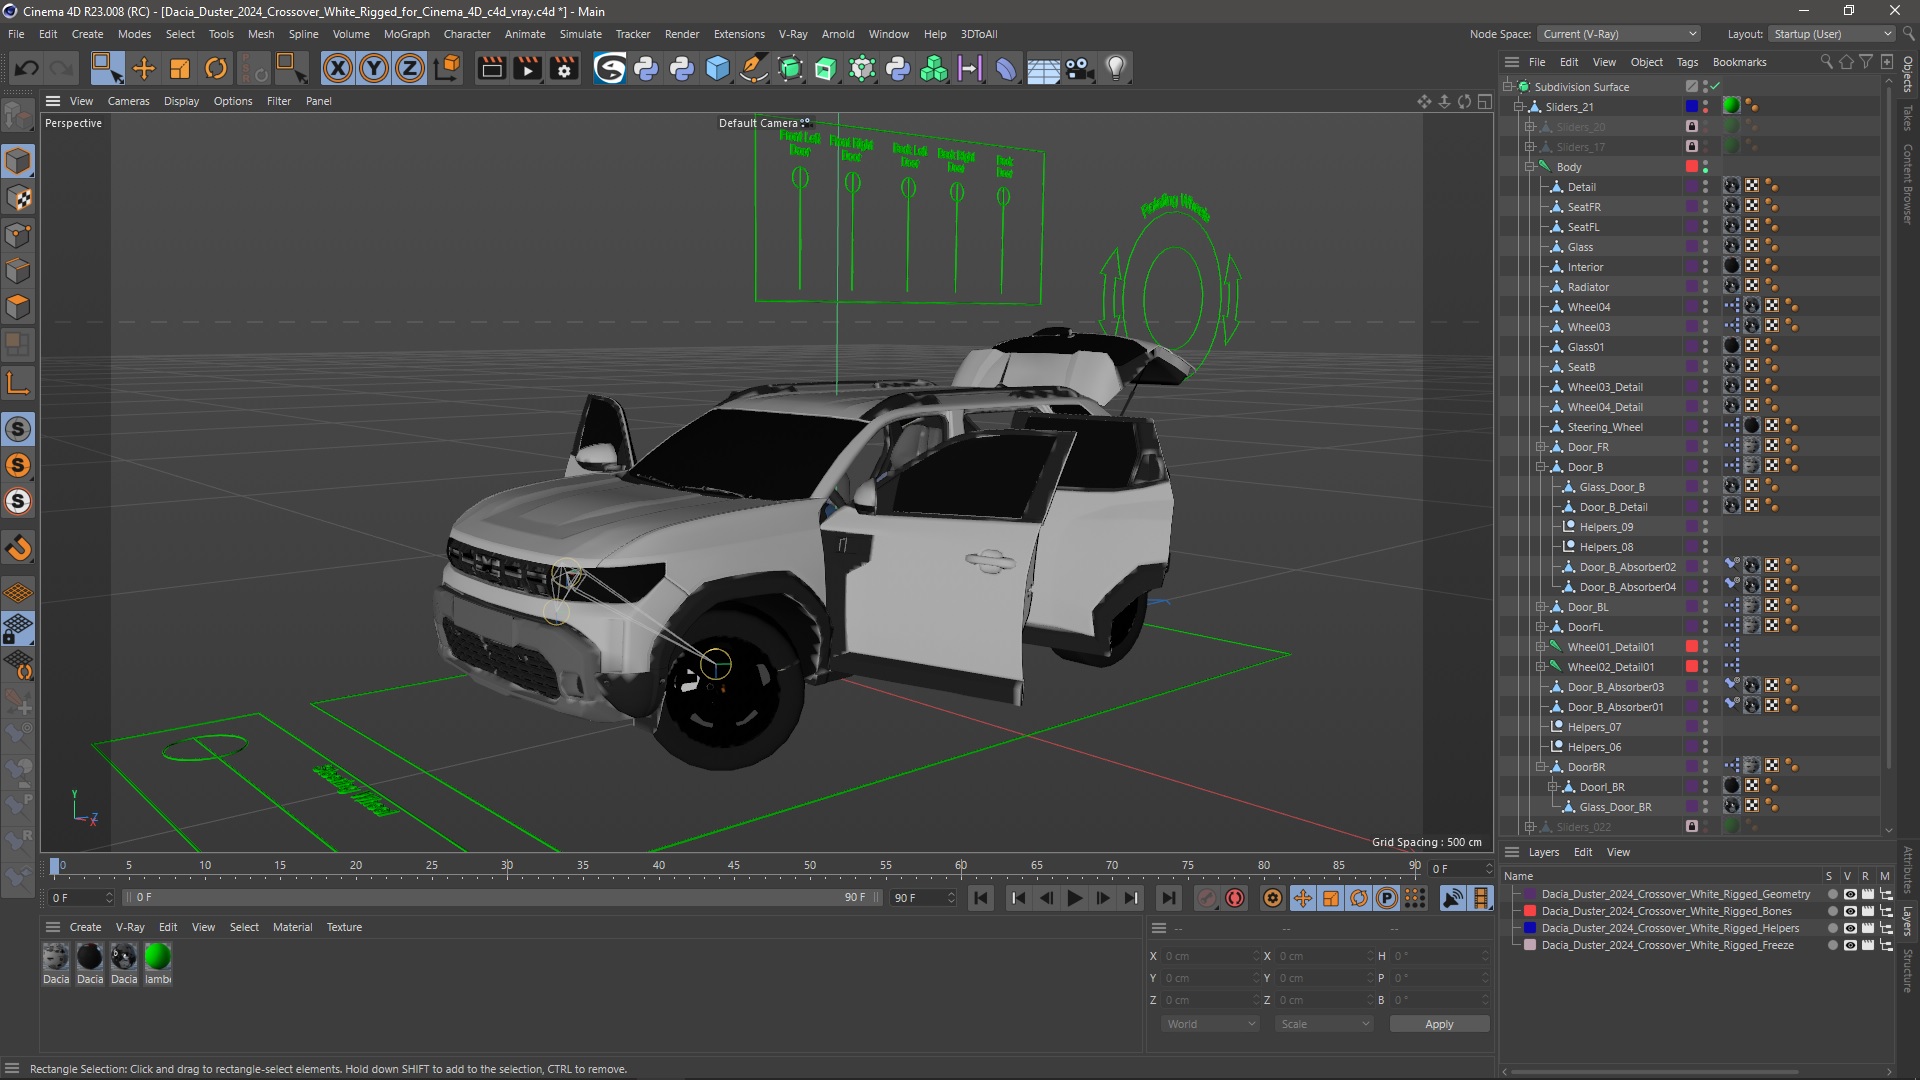The image size is (1920, 1080).
Task: Open the V-Ray menu
Action: click(793, 34)
